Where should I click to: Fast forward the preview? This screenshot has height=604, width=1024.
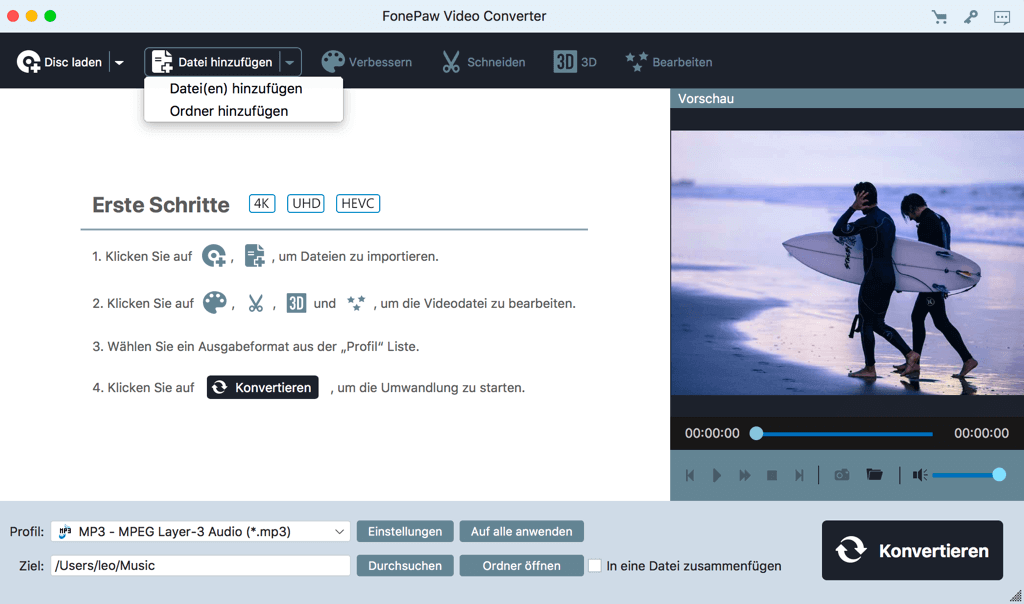(744, 475)
